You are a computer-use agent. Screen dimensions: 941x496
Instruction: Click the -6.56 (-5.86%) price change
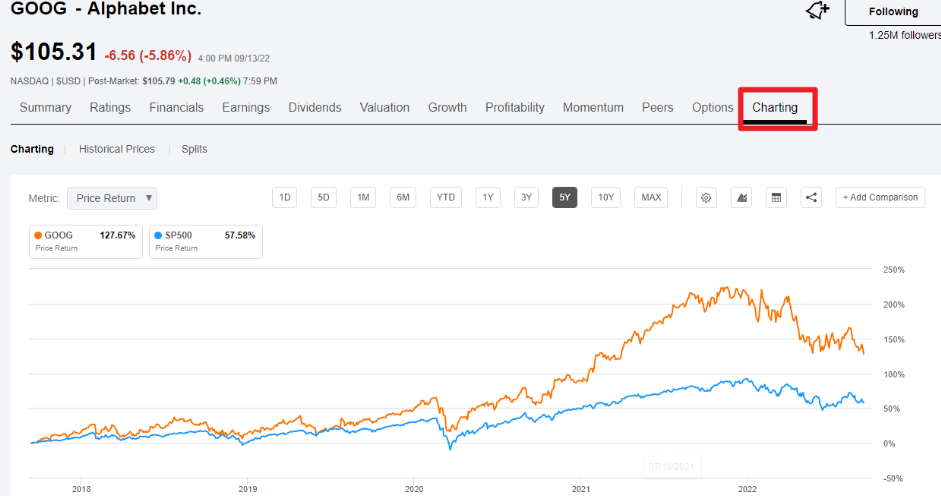[x=148, y=56]
